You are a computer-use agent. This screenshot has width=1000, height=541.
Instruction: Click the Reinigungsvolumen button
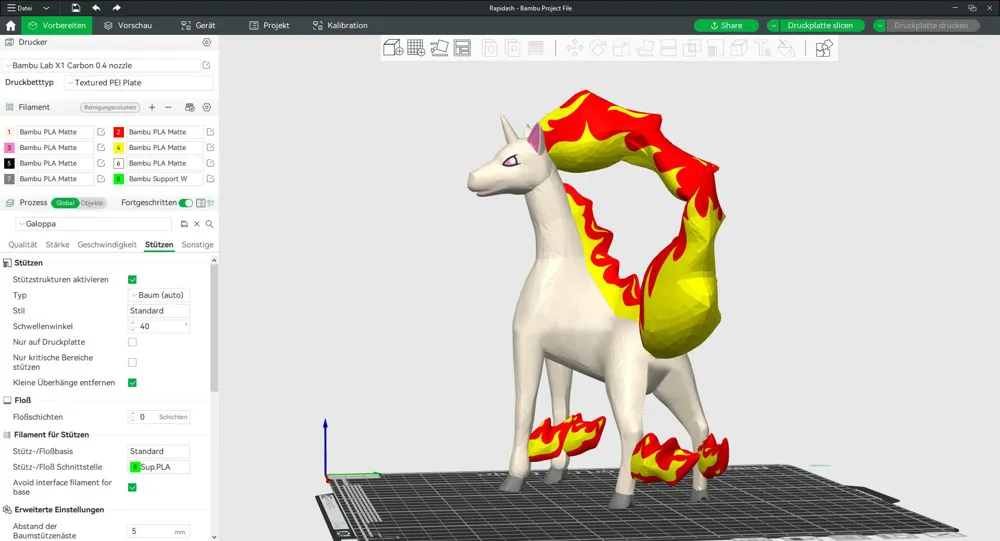coord(110,107)
